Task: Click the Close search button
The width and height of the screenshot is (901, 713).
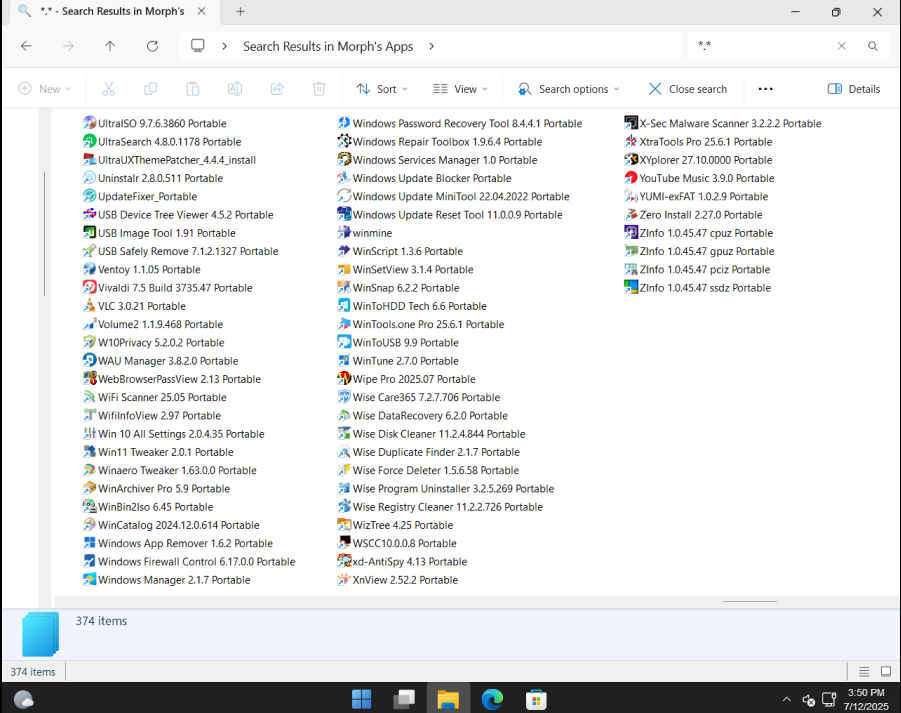Action: point(687,89)
